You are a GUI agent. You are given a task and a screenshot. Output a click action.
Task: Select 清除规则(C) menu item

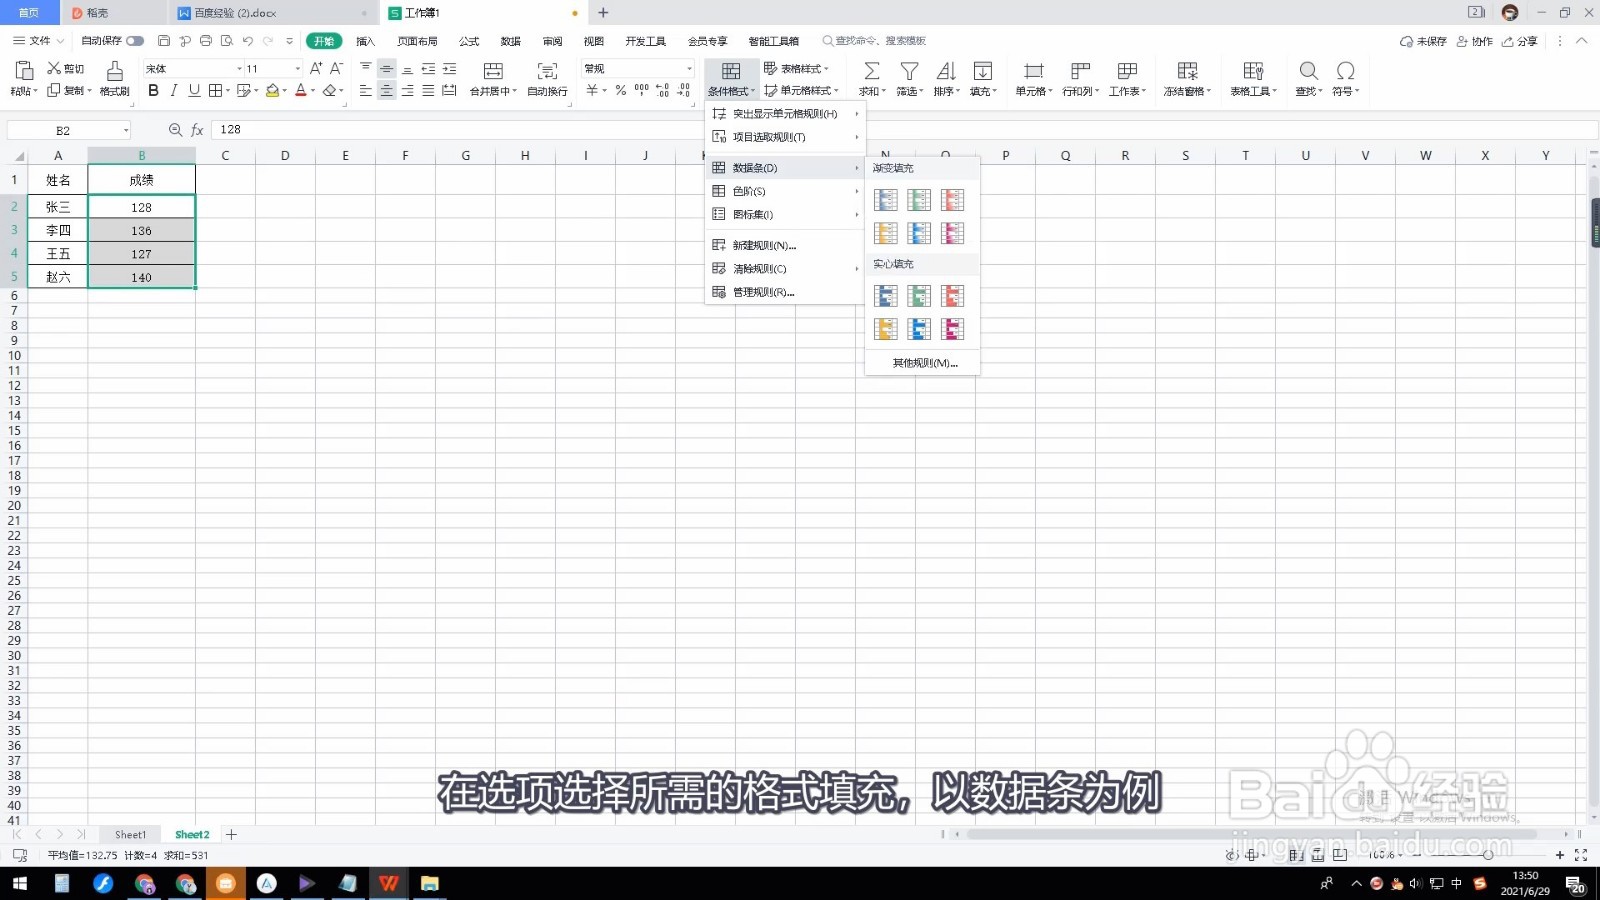coord(785,268)
